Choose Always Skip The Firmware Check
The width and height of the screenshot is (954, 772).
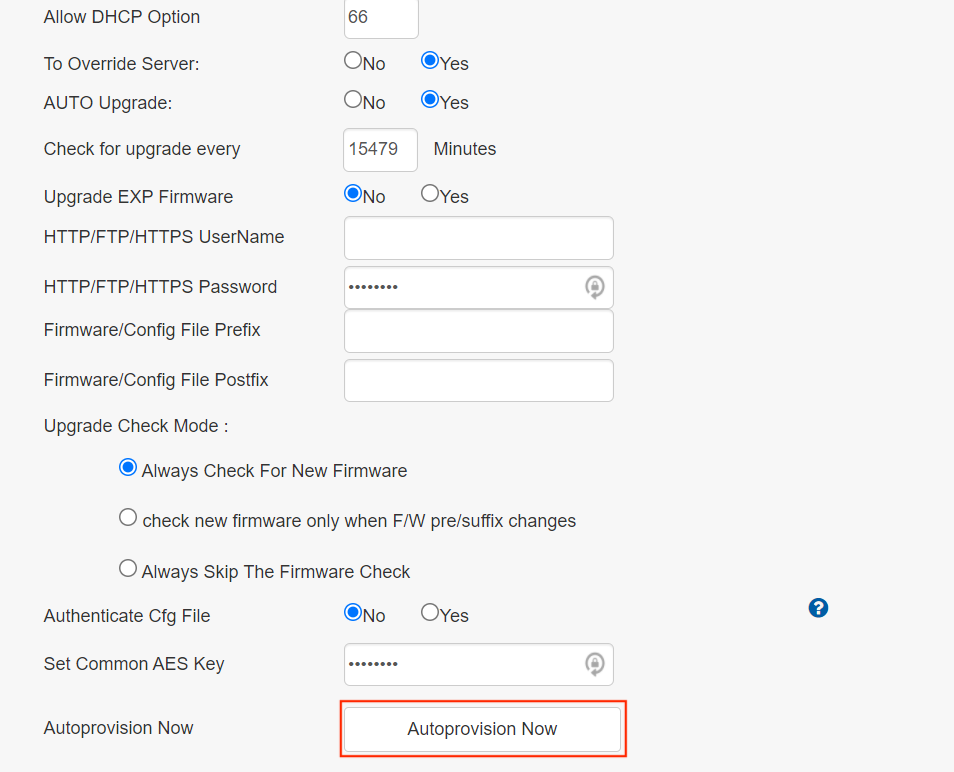click(x=128, y=569)
